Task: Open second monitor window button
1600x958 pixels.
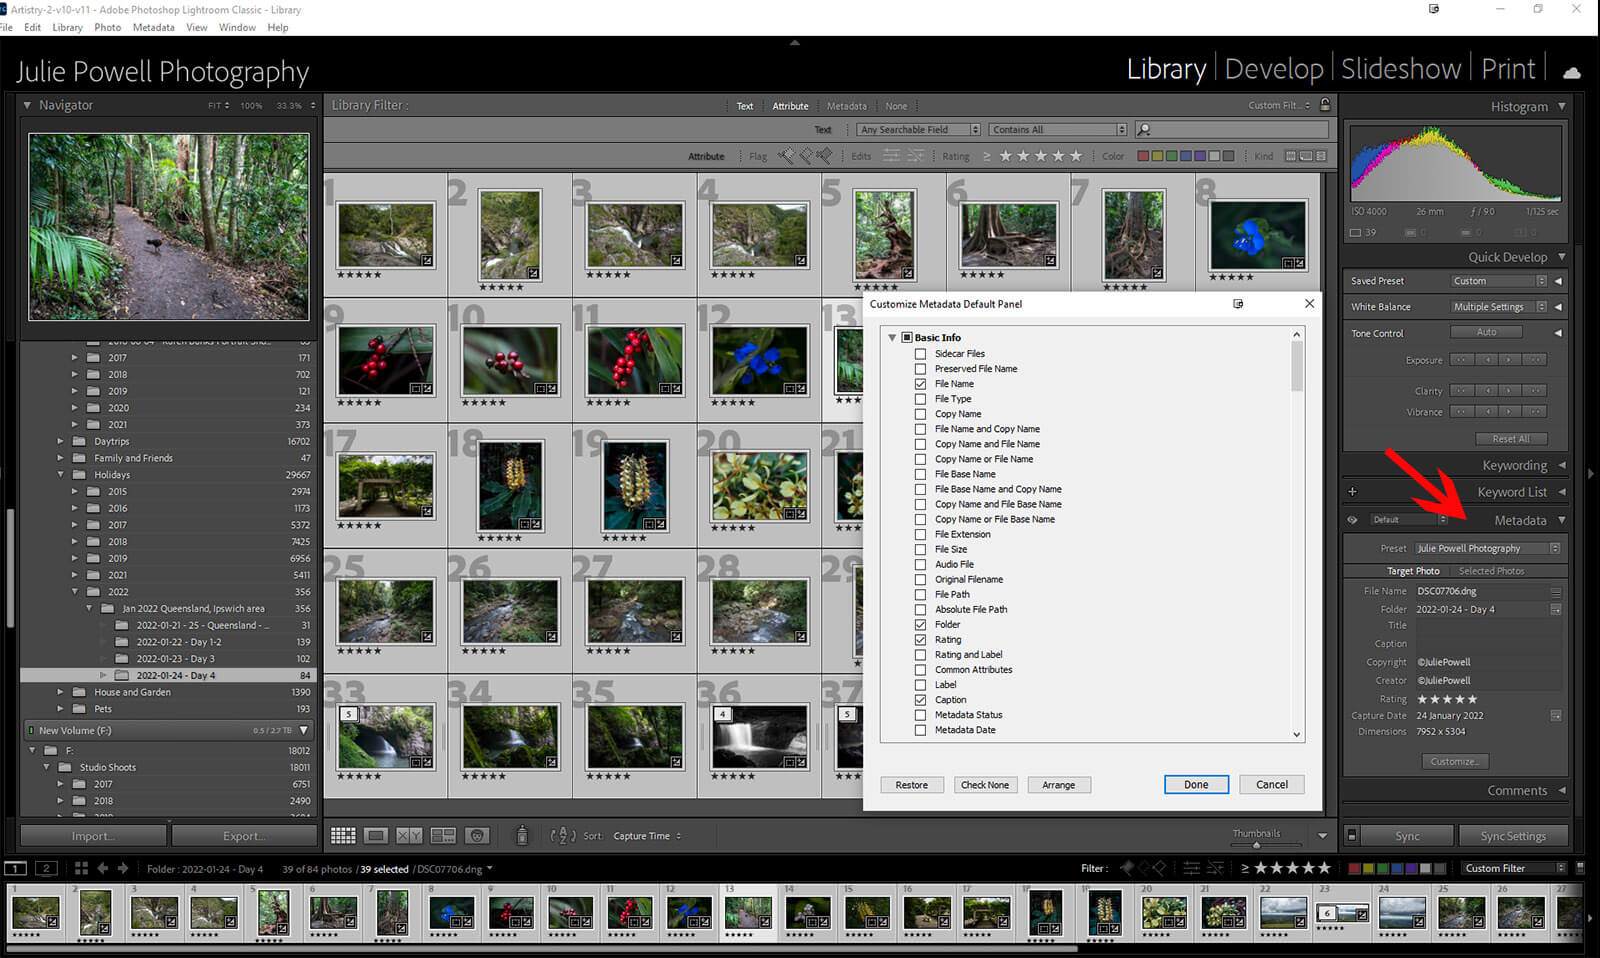Action: (46, 868)
